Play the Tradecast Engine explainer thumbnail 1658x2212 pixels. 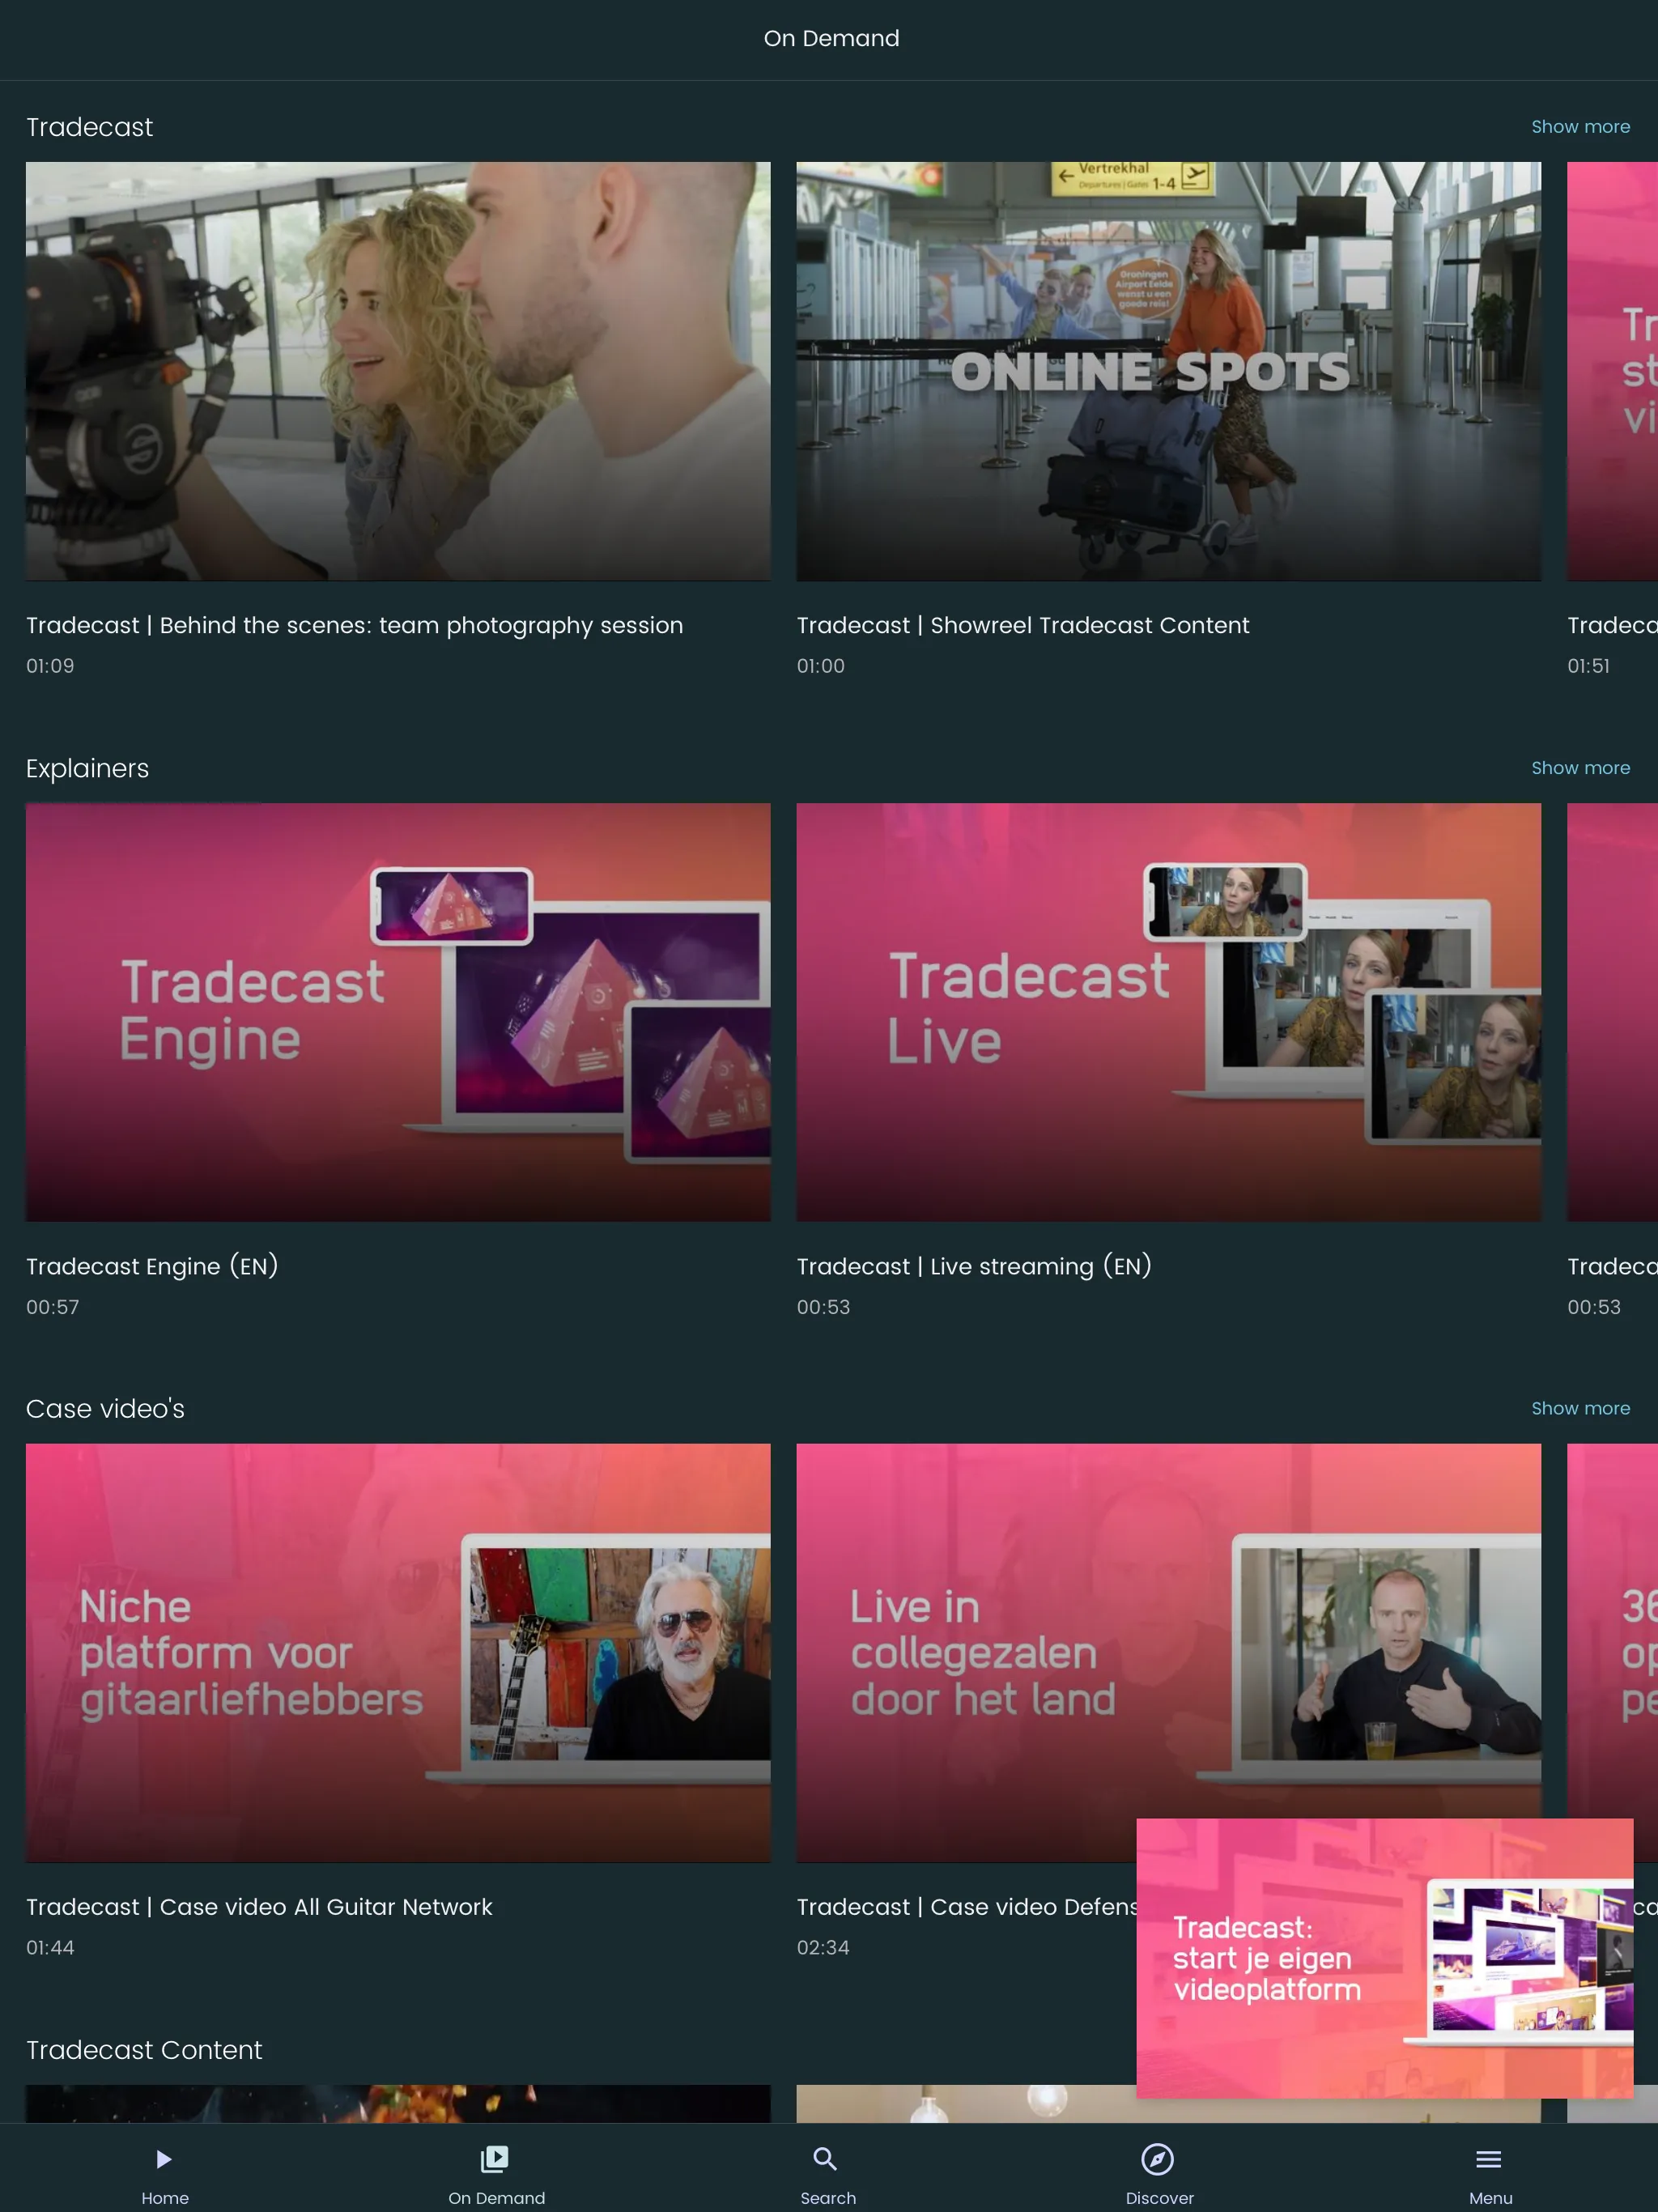coord(398,1012)
